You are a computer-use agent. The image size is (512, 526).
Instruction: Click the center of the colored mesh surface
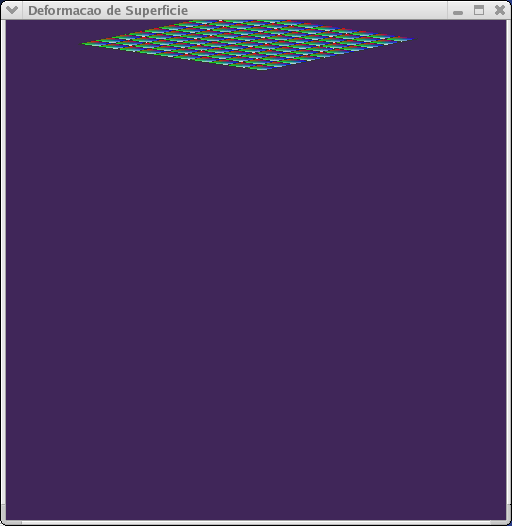pyautogui.click(x=247, y=44)
